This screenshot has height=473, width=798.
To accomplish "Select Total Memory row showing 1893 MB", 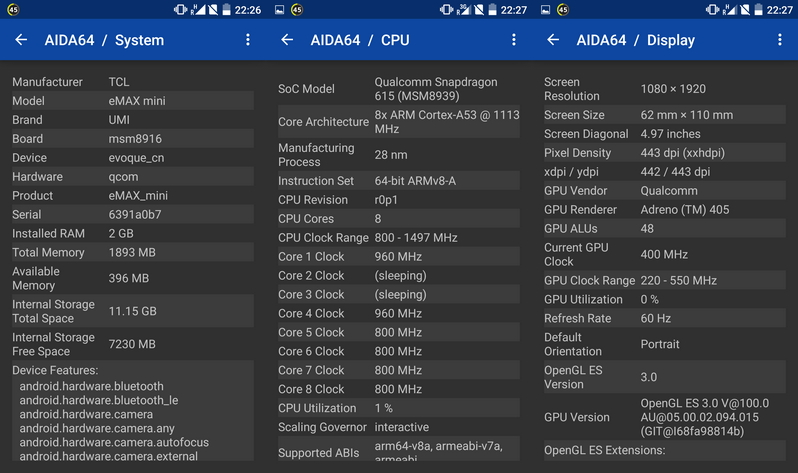I will (x=133, y=252).
